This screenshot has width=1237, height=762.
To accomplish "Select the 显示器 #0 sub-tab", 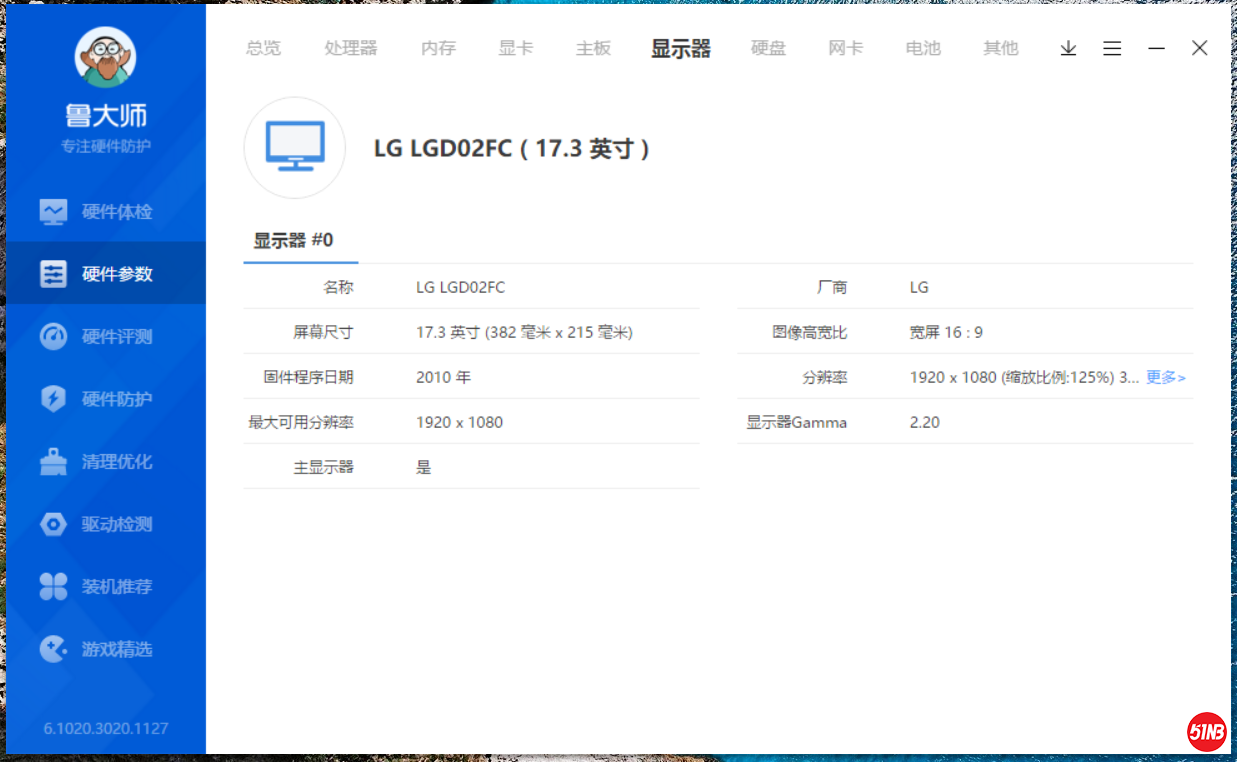I will coord(293,241).
